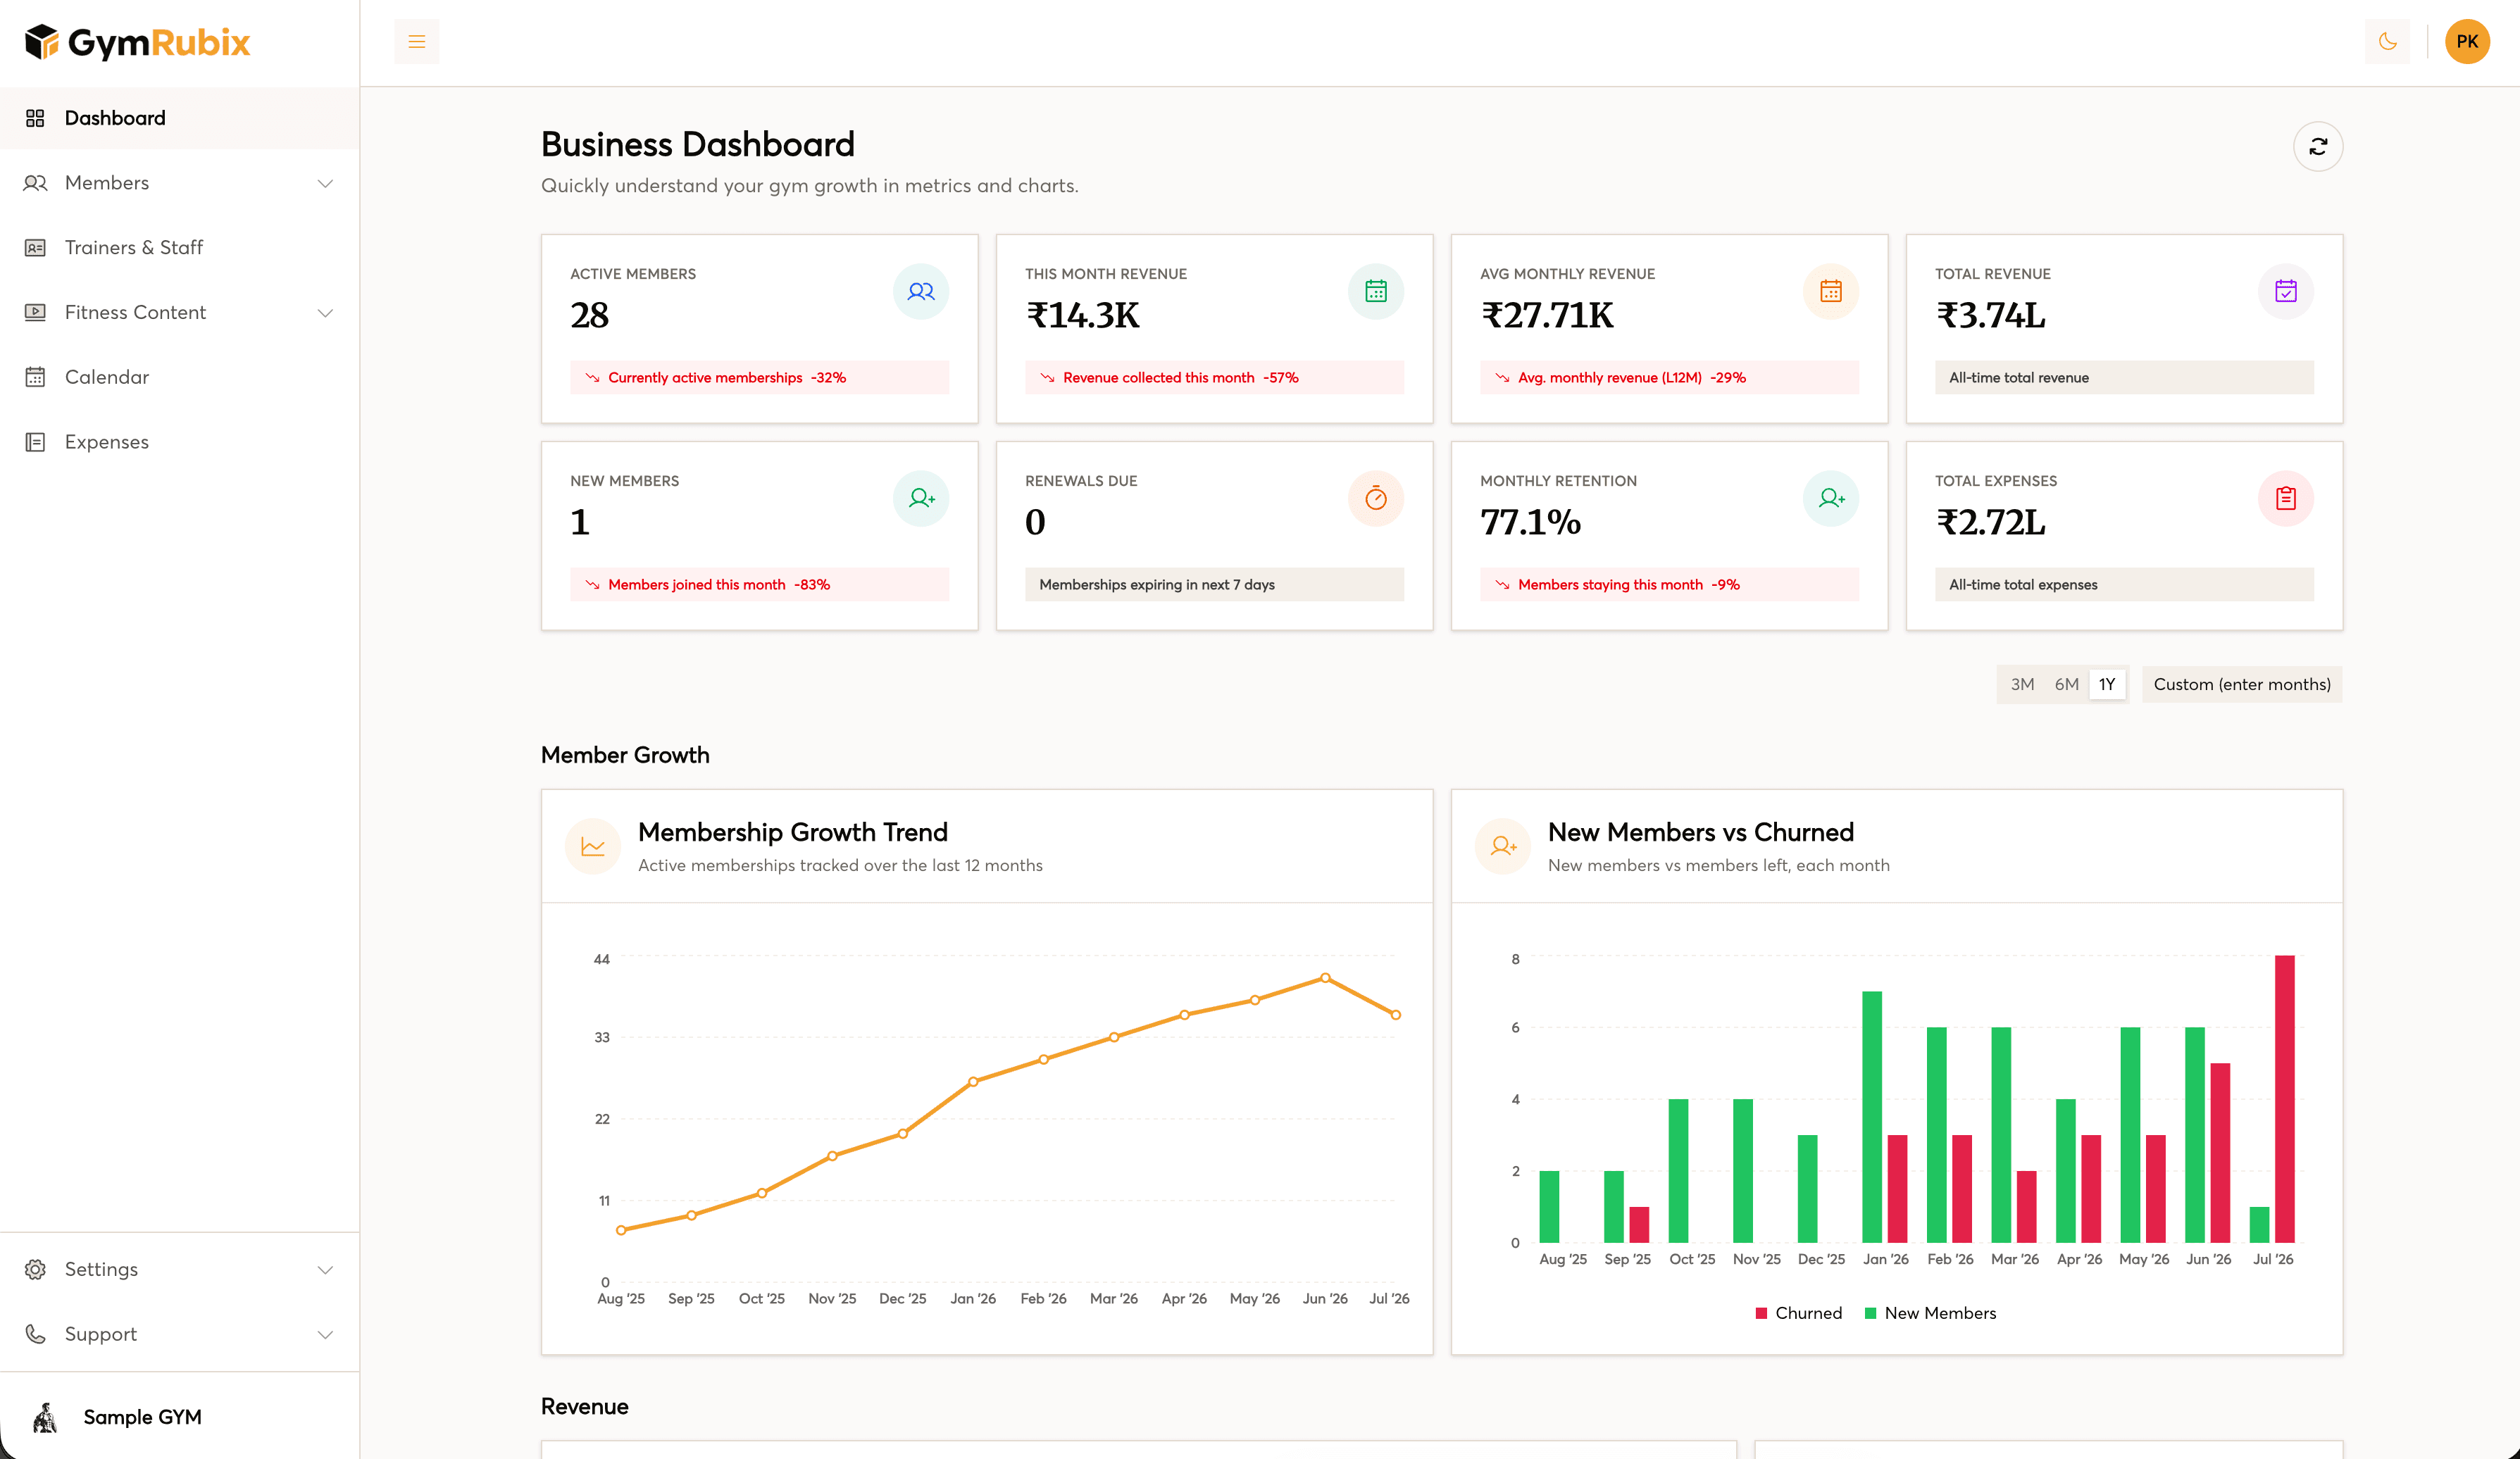Click the "All-time total expenses" text
Viewport: 2520px width, 1459px height.
coord(2023,585)
